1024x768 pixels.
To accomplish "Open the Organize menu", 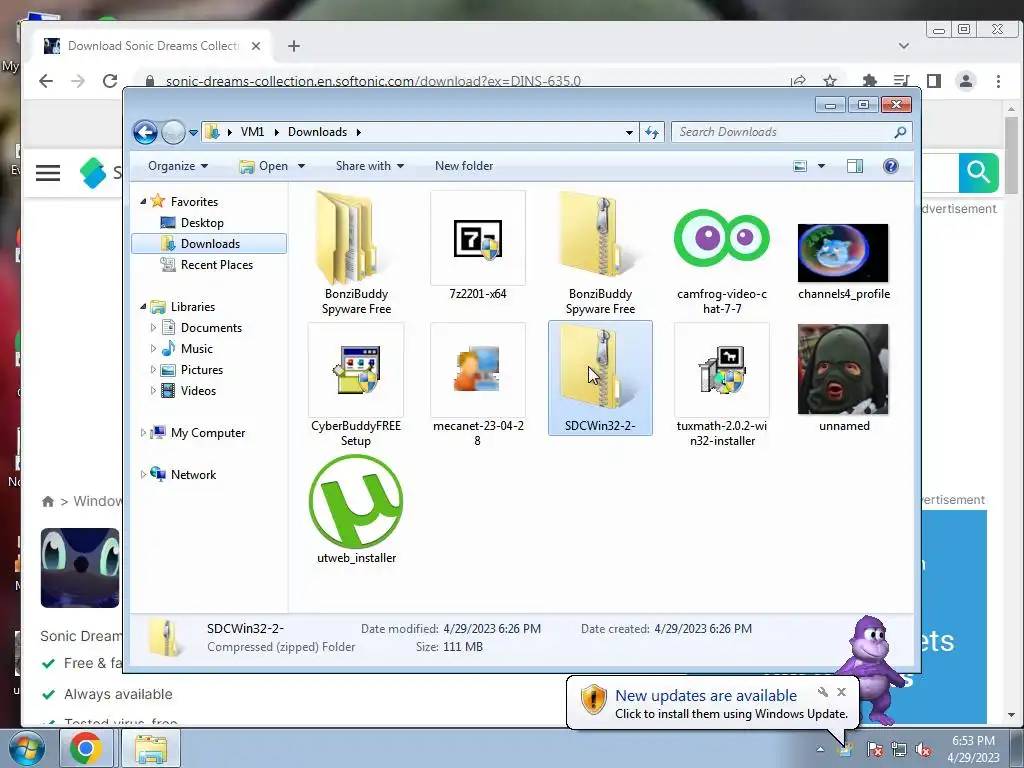I will coord(178,166).
